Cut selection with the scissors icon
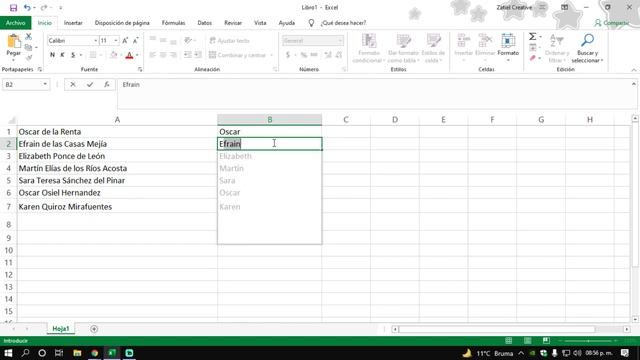The image size is (640, 360). pyautogui.click(x=29, y=37)
